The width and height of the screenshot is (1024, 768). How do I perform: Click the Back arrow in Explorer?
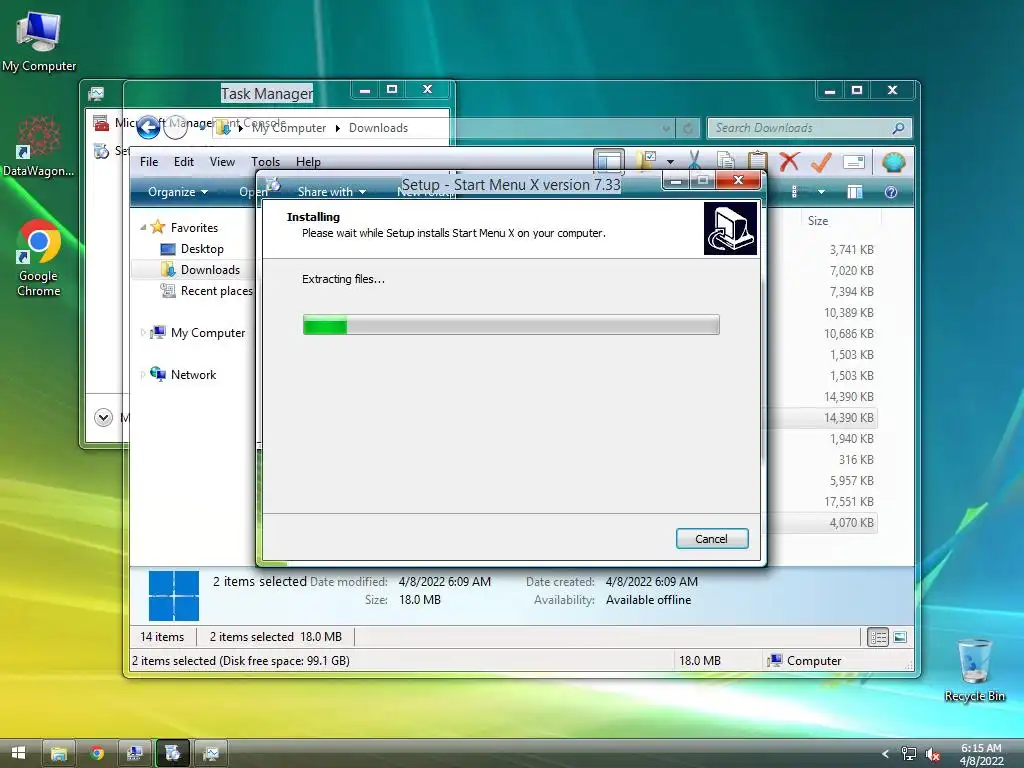(x=148, y=127)
